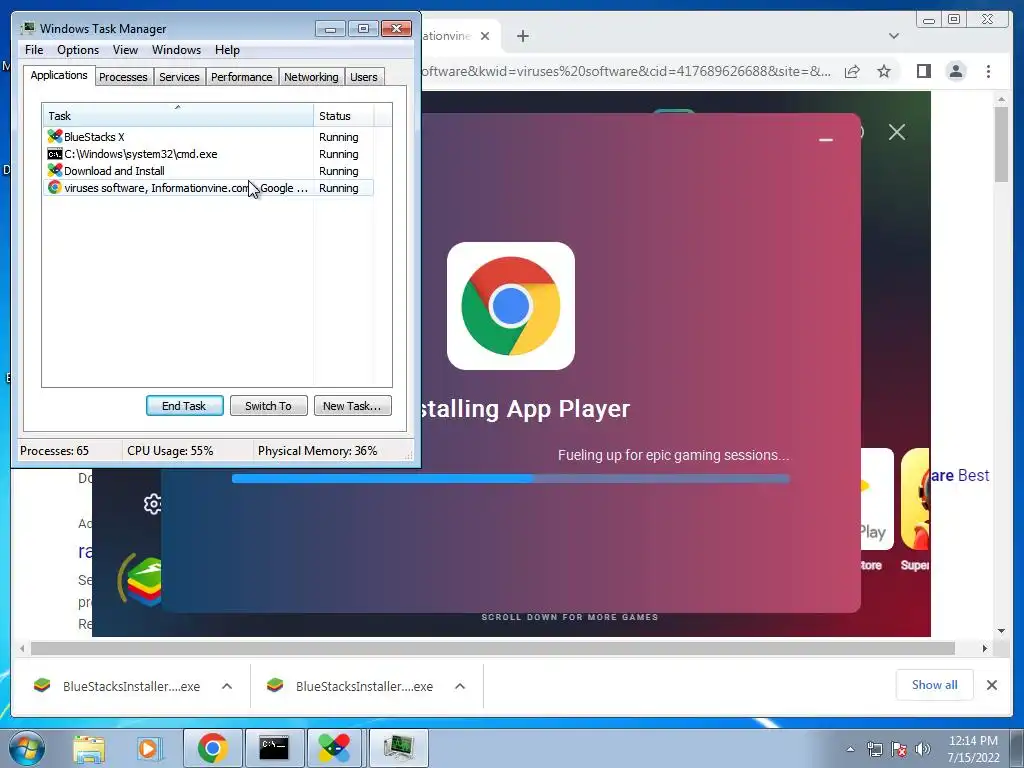Bookmark this page with the star icon
The image size is (1024, 768).
point(884,71)
